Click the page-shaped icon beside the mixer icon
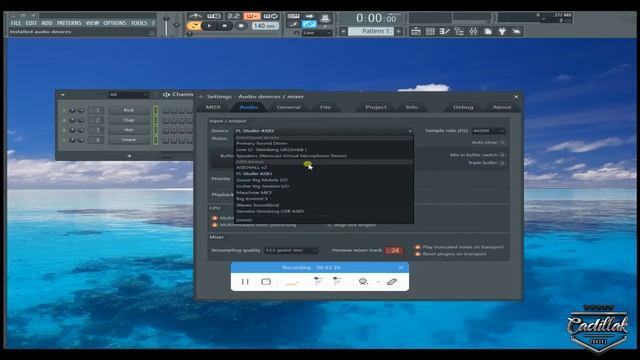The height and width of the screenshot is (360, 640). [x=488, y=31]
